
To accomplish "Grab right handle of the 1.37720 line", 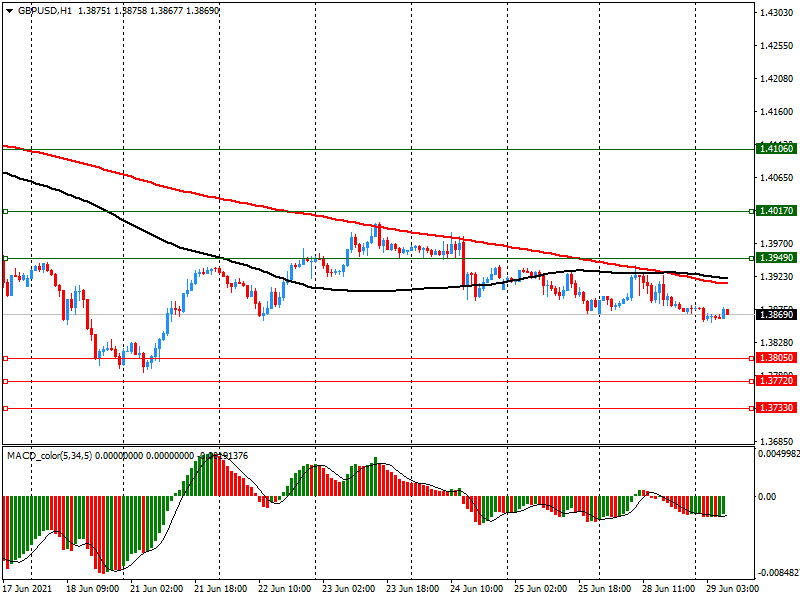I will (752, 381).
